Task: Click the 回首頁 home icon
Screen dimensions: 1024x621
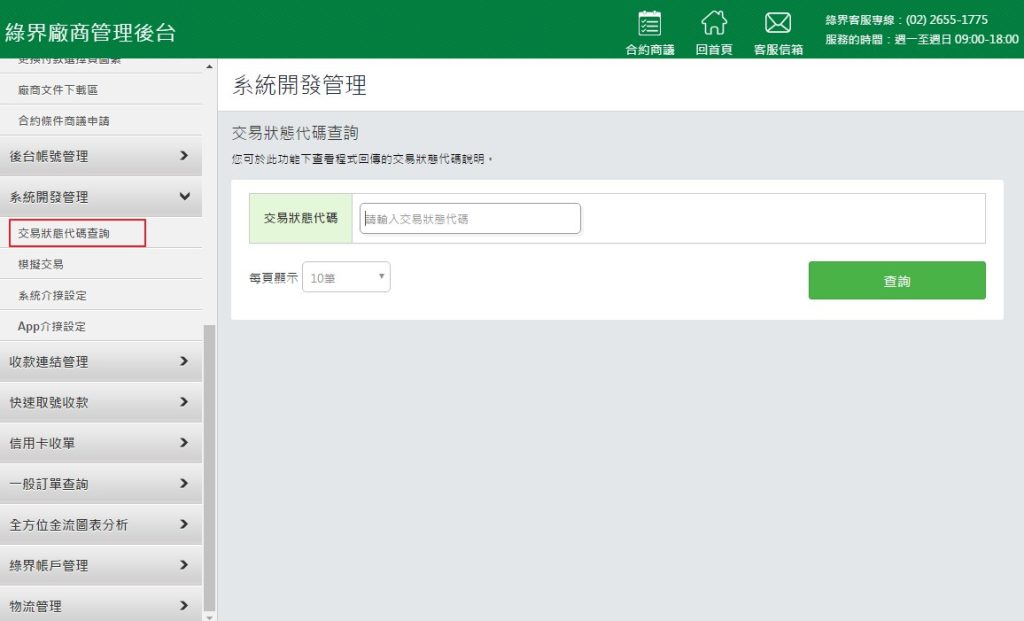Action: (x=714, y=30)
